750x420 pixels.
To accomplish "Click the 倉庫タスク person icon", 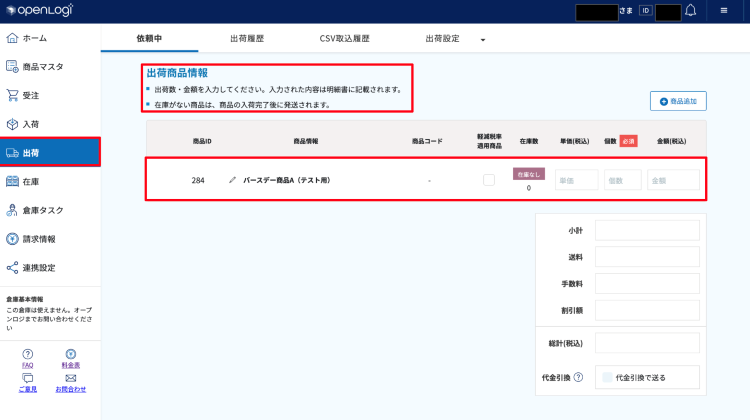I will [12, 210].
